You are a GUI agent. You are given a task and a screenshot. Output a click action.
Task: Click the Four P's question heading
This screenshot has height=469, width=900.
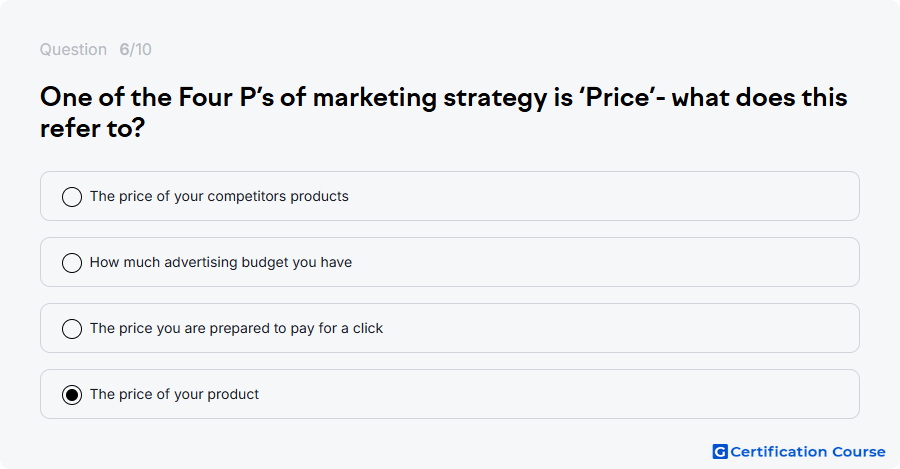444,113
